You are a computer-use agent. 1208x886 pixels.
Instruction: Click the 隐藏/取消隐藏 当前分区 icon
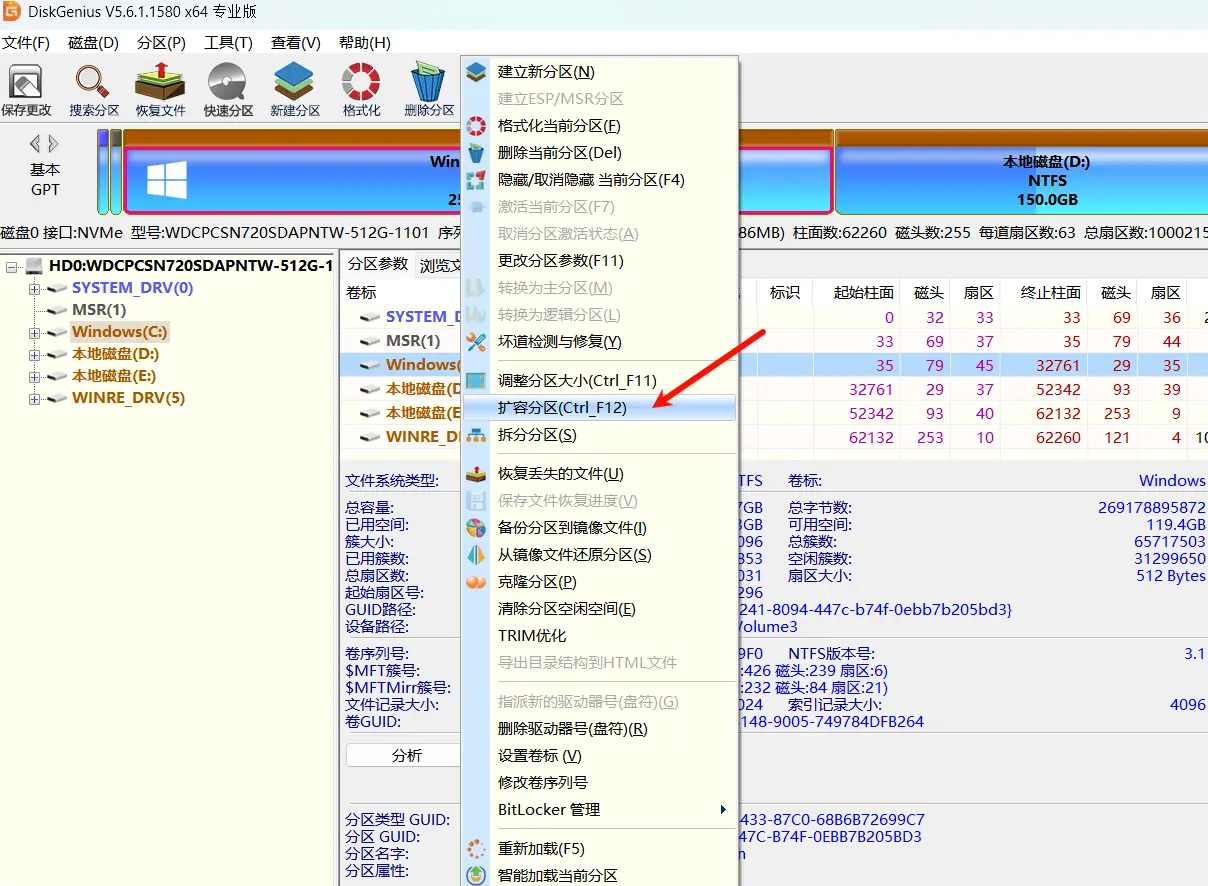[477, 180]
